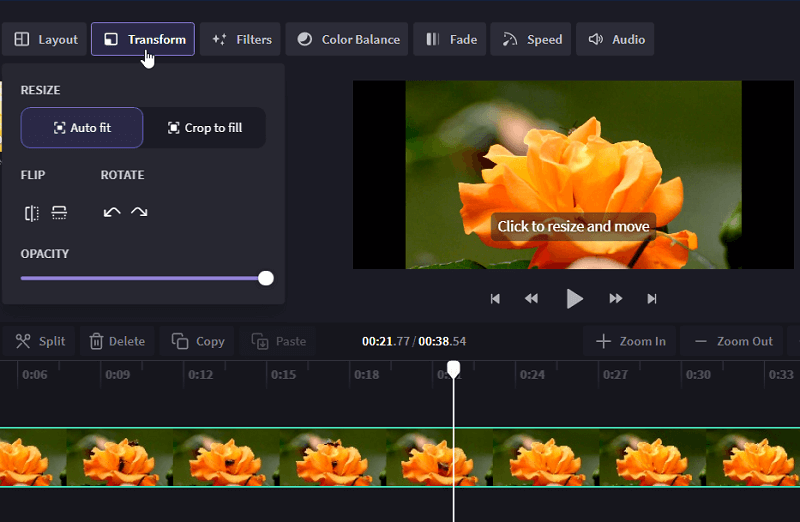Flip the clip vertically
The height and width of the screenshot is (522, 800).
coord(59,213)
